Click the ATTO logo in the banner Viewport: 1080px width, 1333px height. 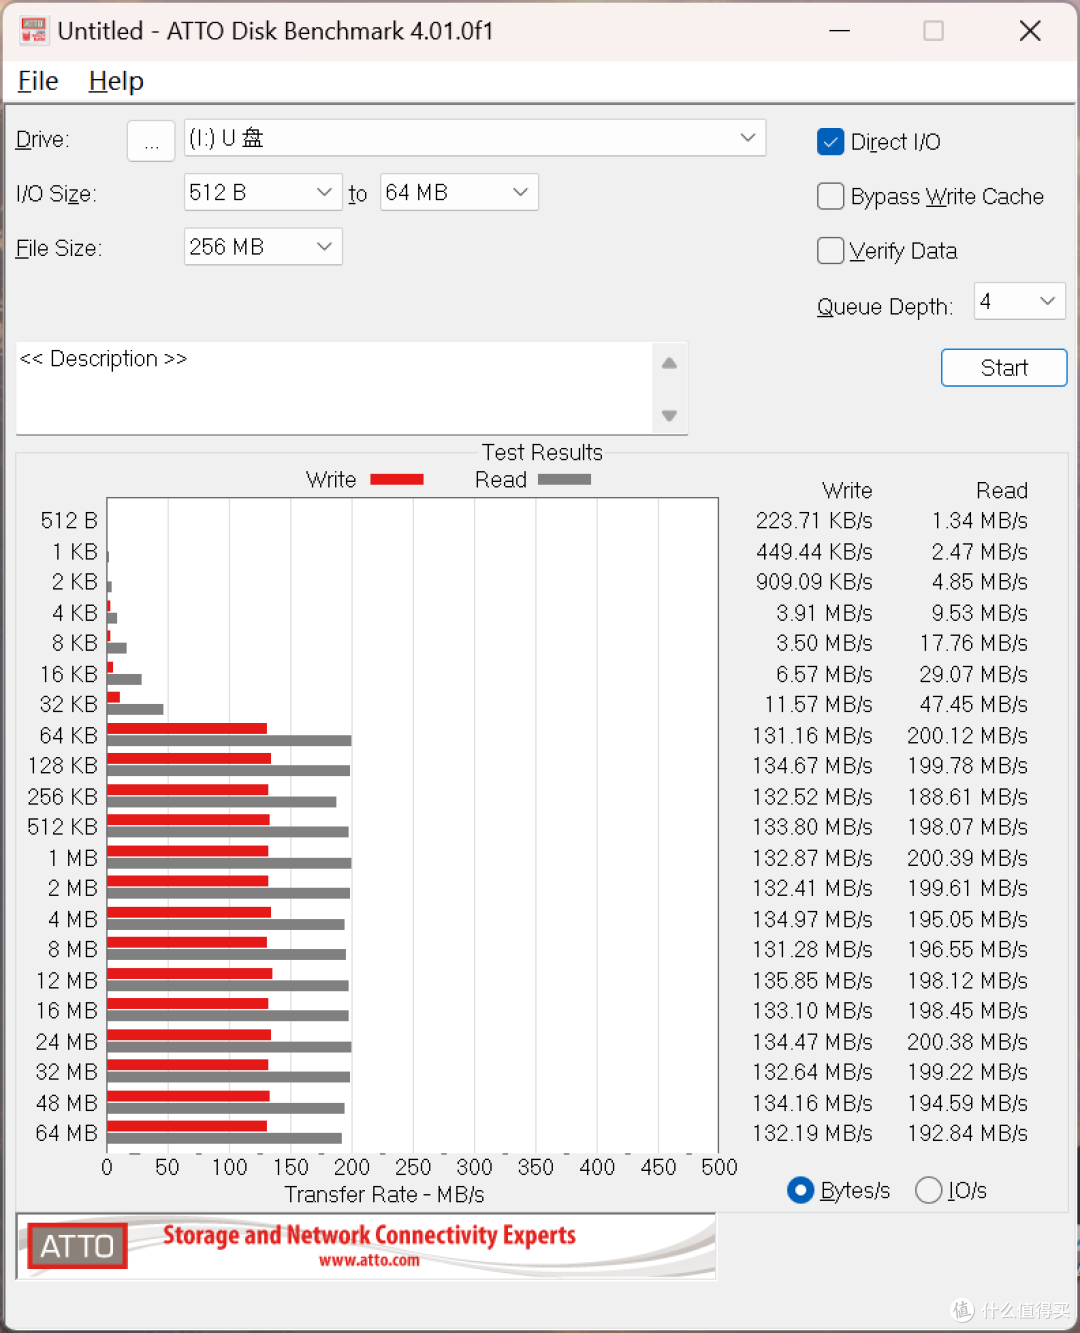click(77, 1246)
